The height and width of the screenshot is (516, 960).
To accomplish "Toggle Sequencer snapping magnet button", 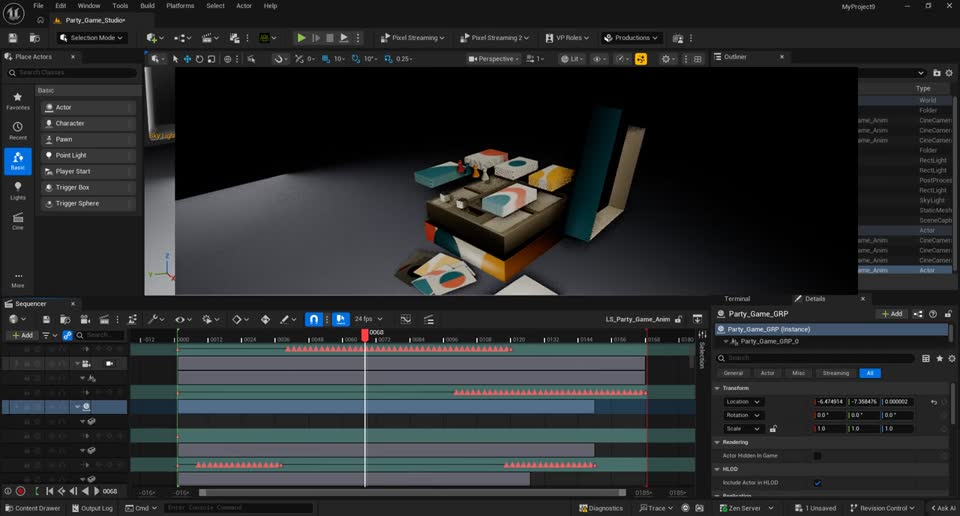I will click(313, 319).
